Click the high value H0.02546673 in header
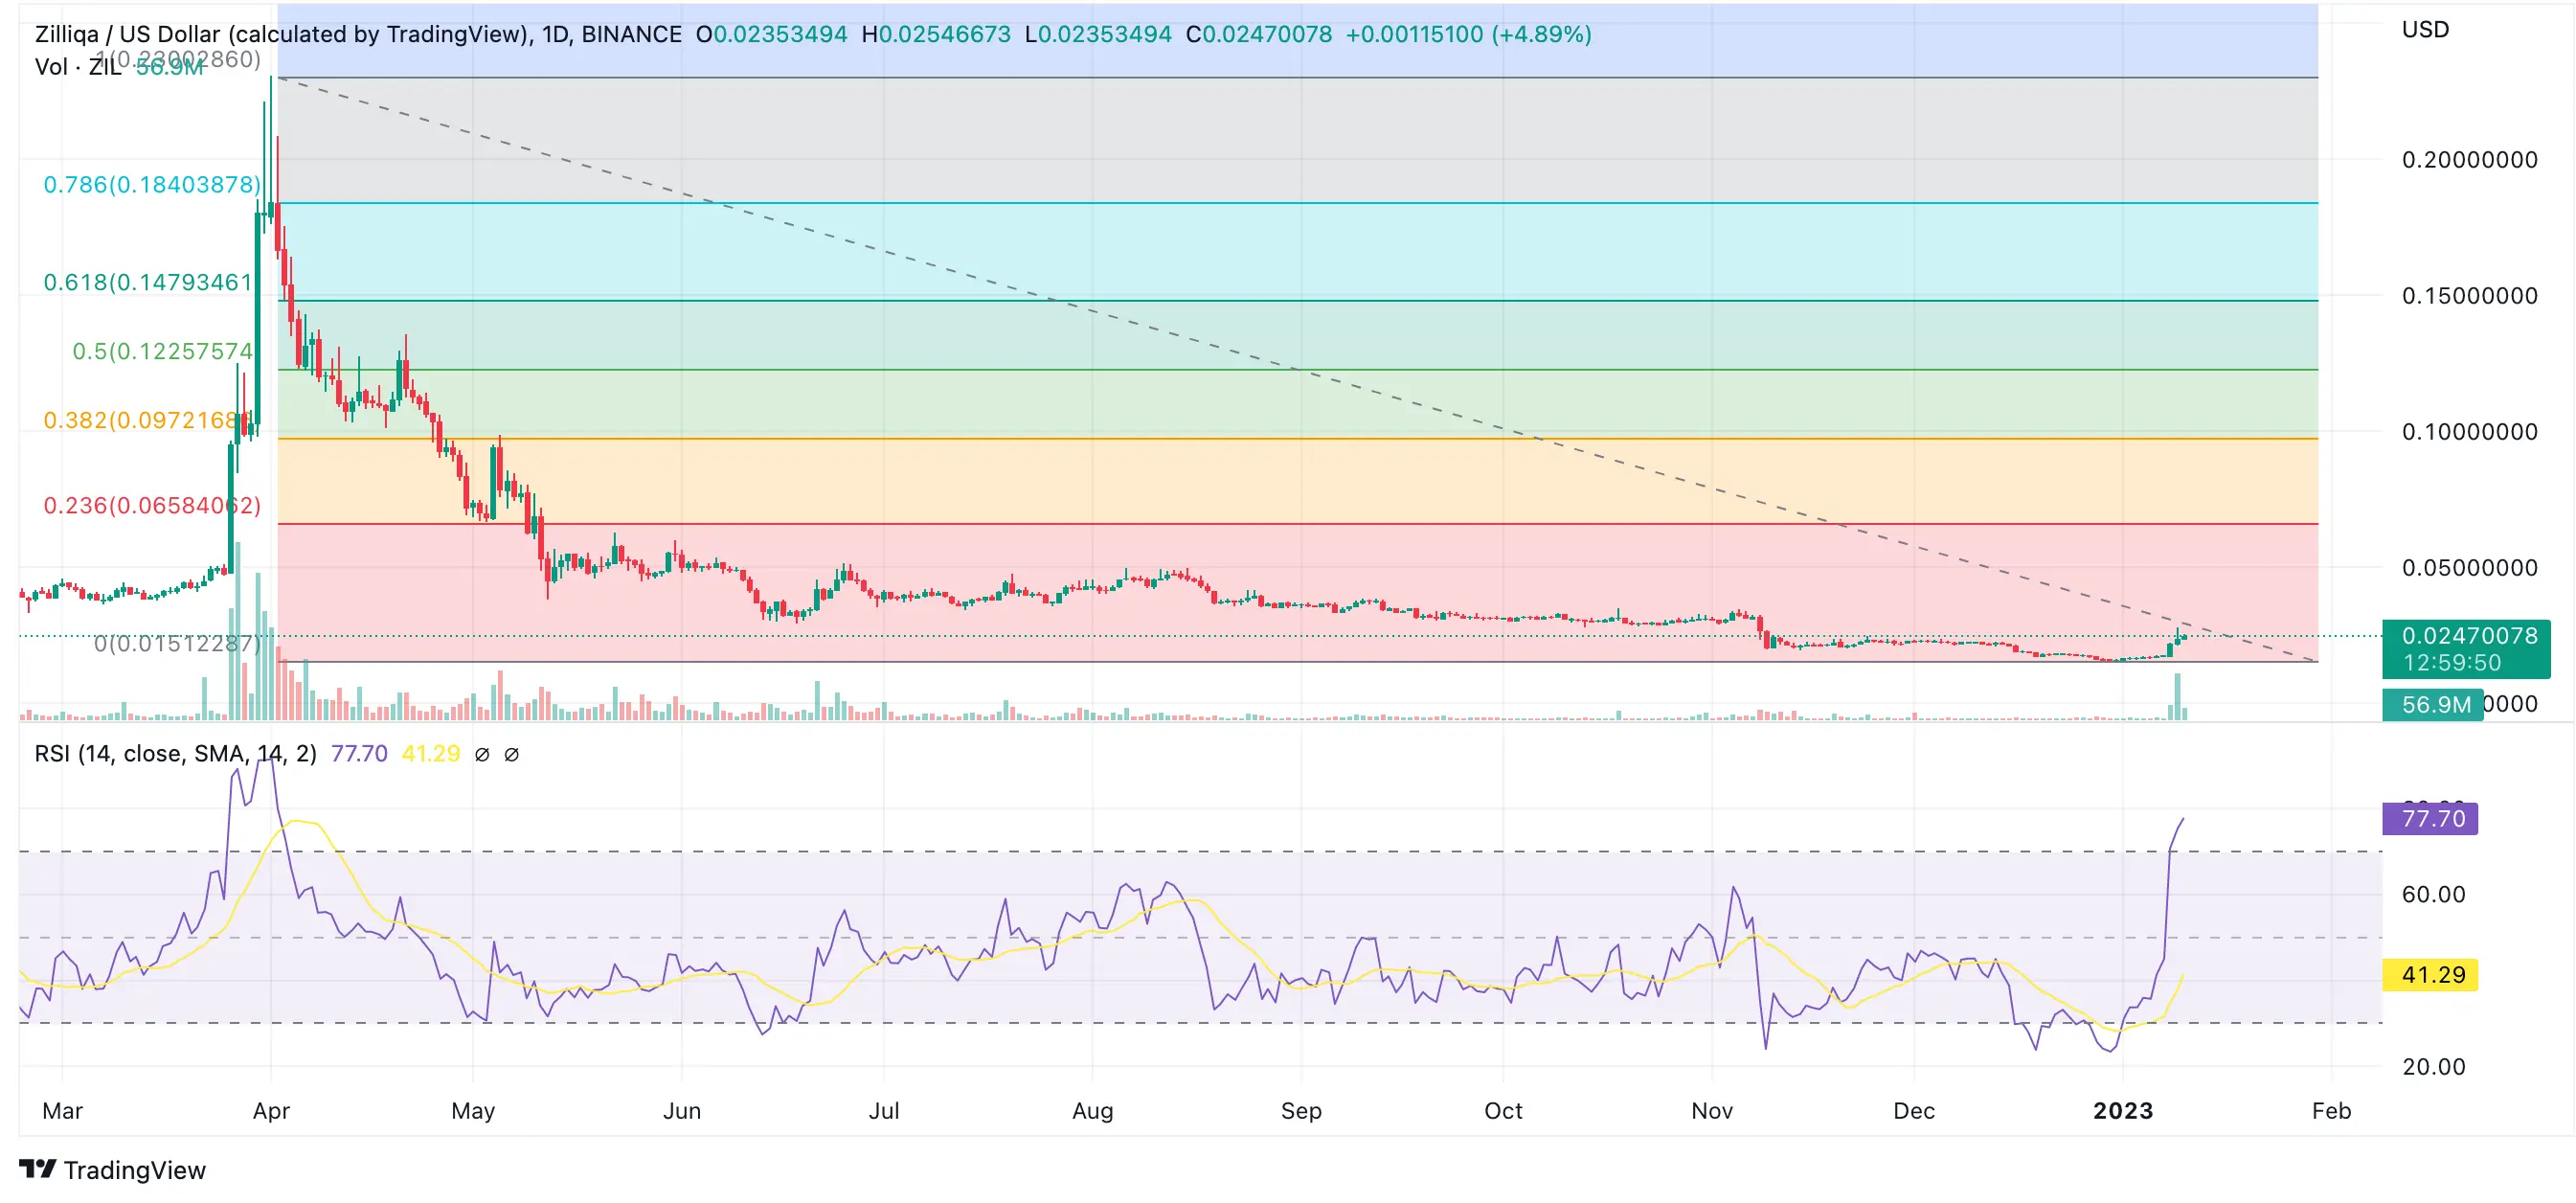 pos(936,34)
